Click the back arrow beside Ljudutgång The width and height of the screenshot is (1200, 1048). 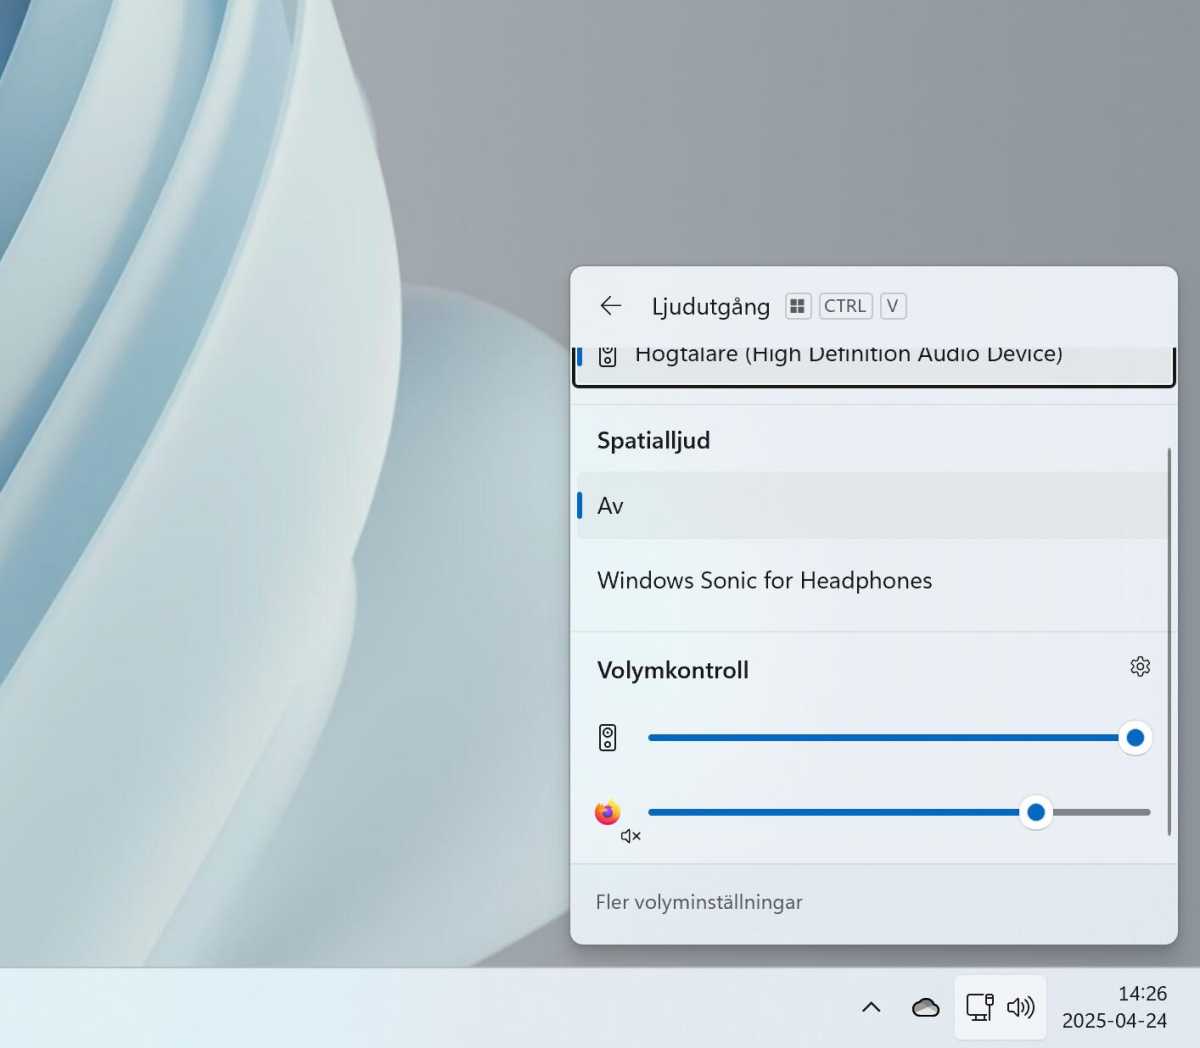click(610, 306)
